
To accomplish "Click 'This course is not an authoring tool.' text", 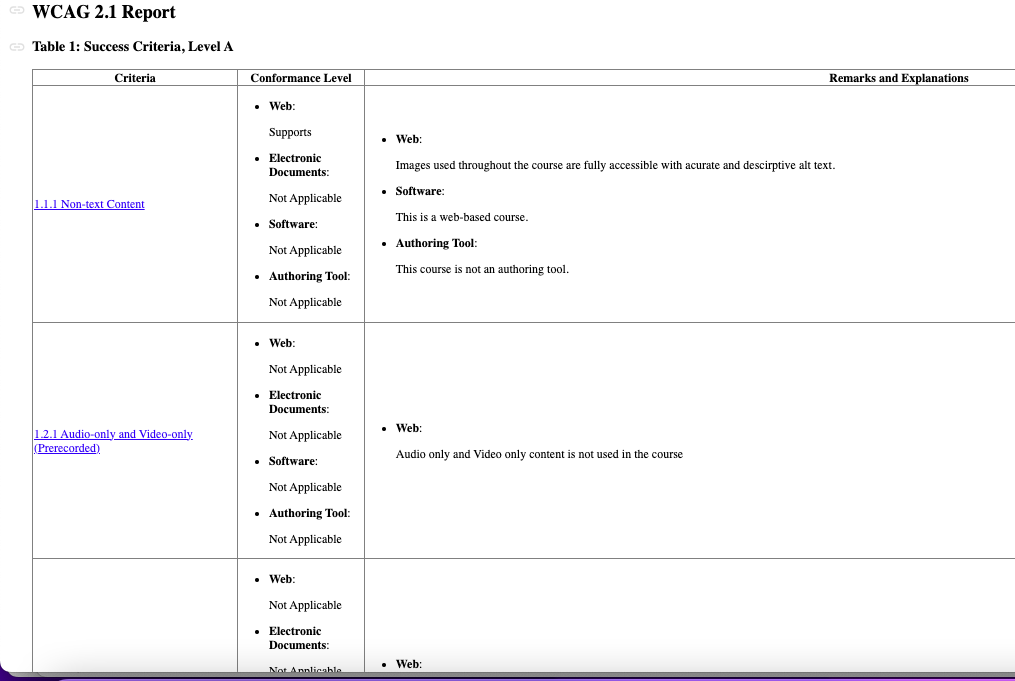I will coord(482,269).
